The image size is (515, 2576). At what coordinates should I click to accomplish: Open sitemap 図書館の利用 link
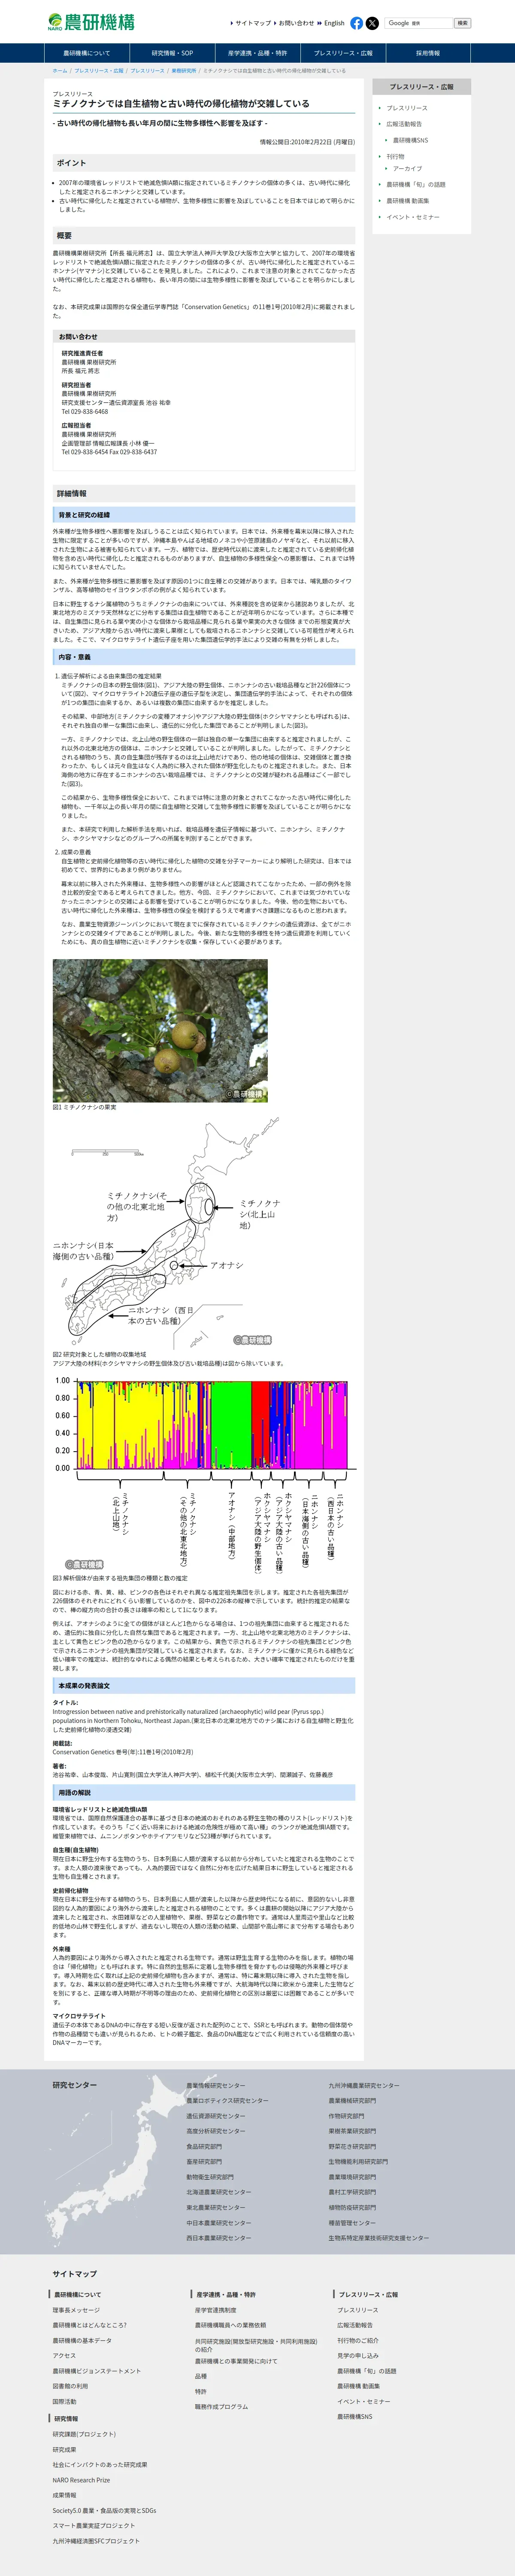click(71, 2386)
